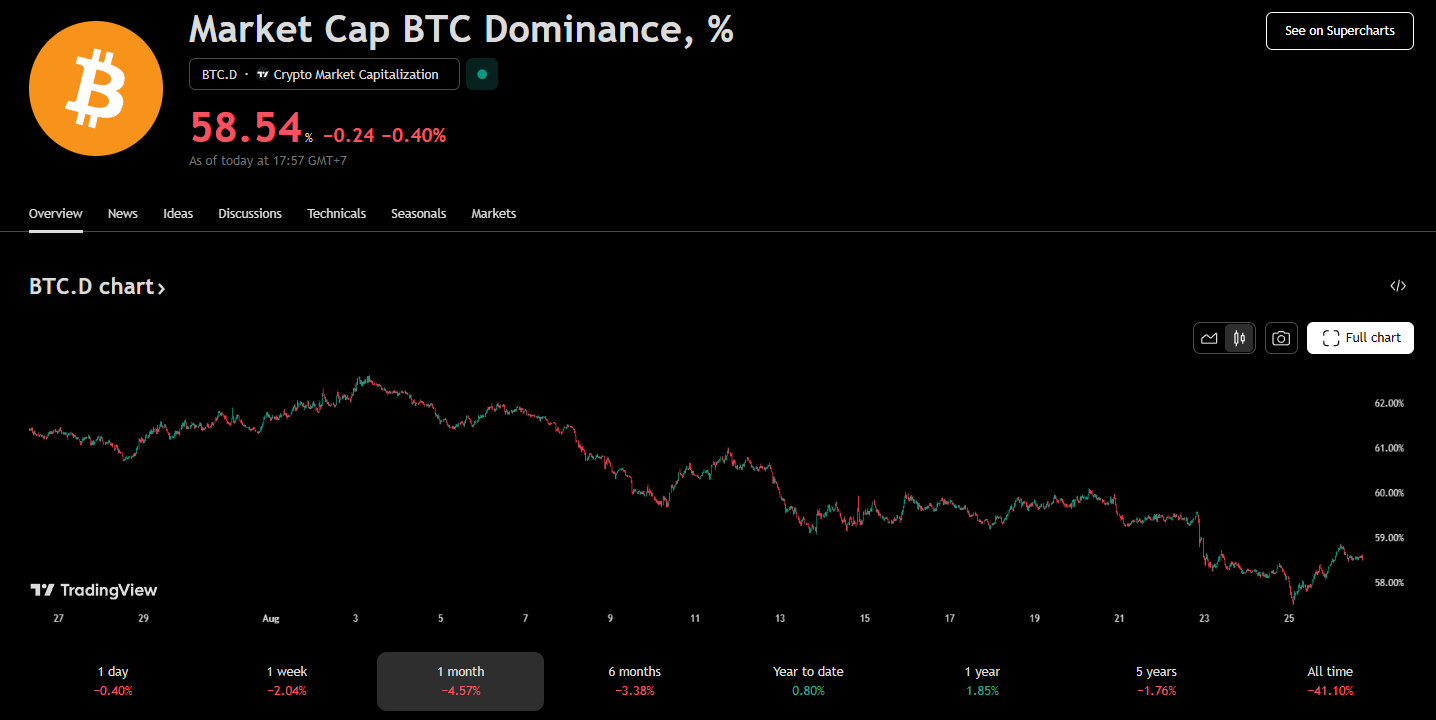This screenshot has height=720, width=1436.
Task: Select the 6 months range
Action: (634, 681)
